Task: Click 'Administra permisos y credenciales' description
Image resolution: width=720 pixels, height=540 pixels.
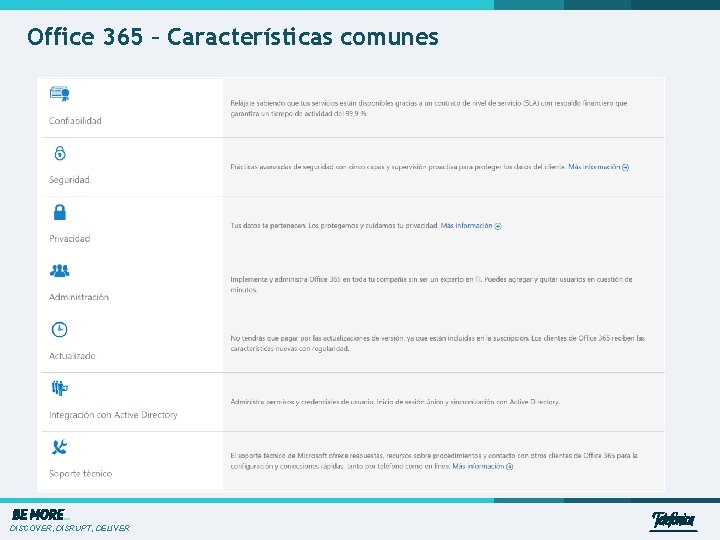Action: point(395,402)
